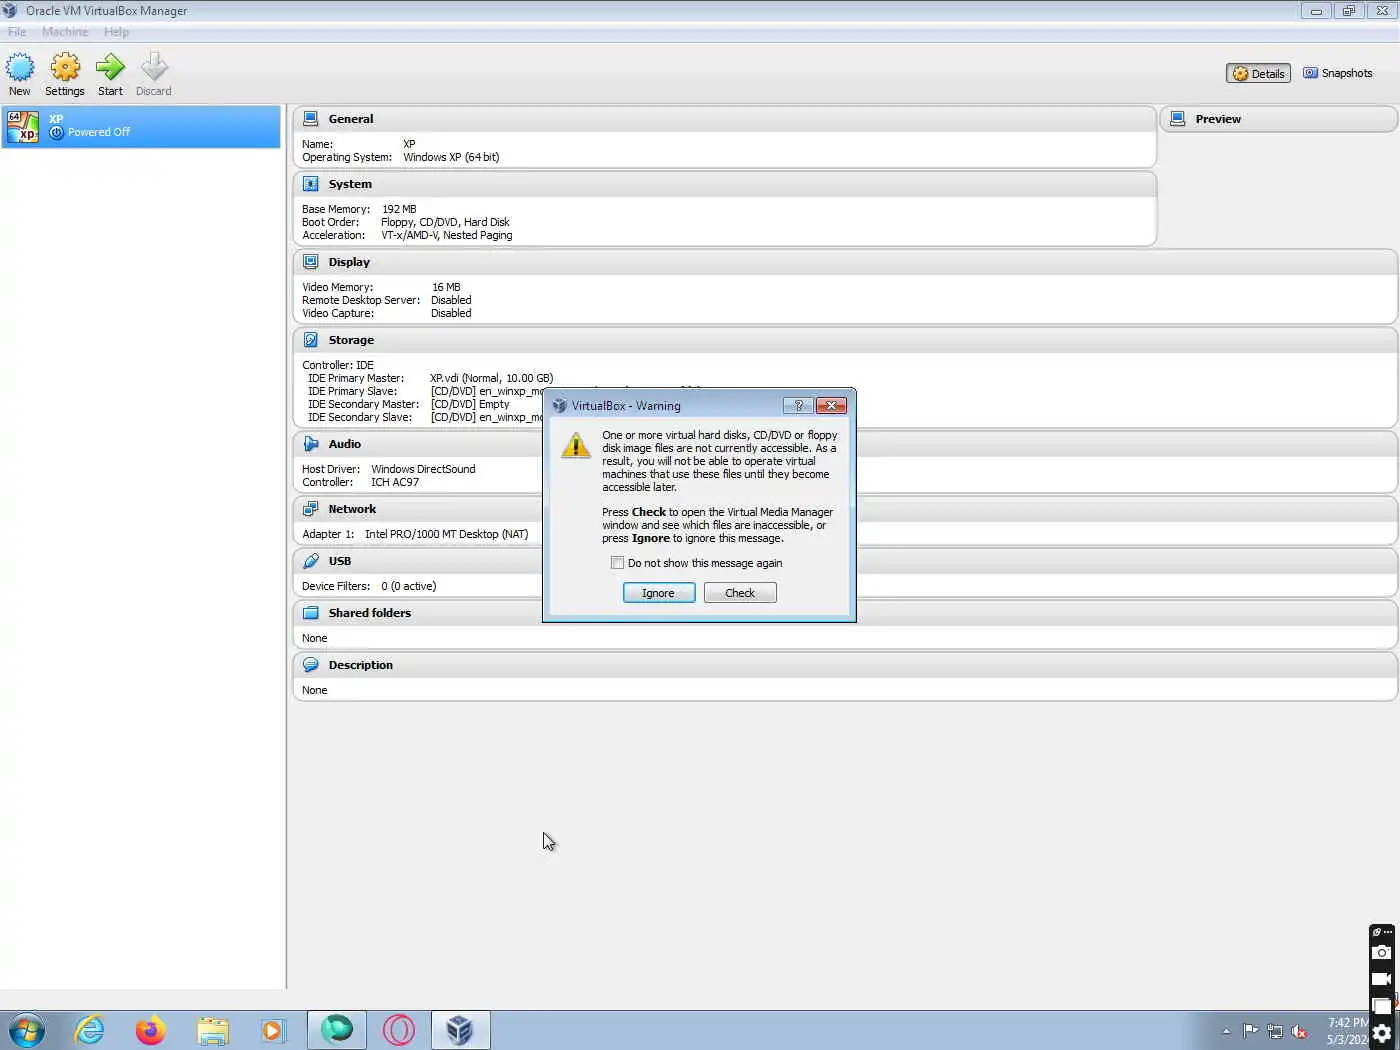Viewport: 1400px width, 1050px height.
Task: Click the help question-mark button in Warning dialog
Action: click(798, 405)
